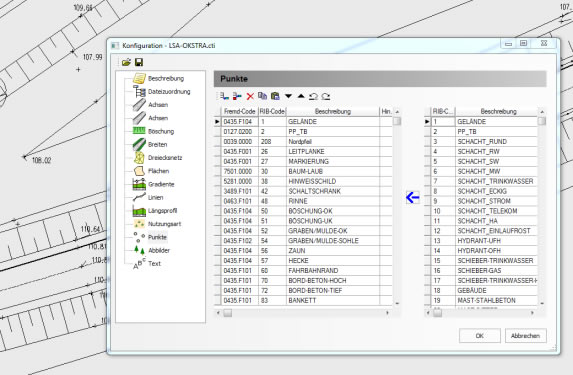
Task: Select the BORD-BETON-TIEF row
Action: pos(303,291)
